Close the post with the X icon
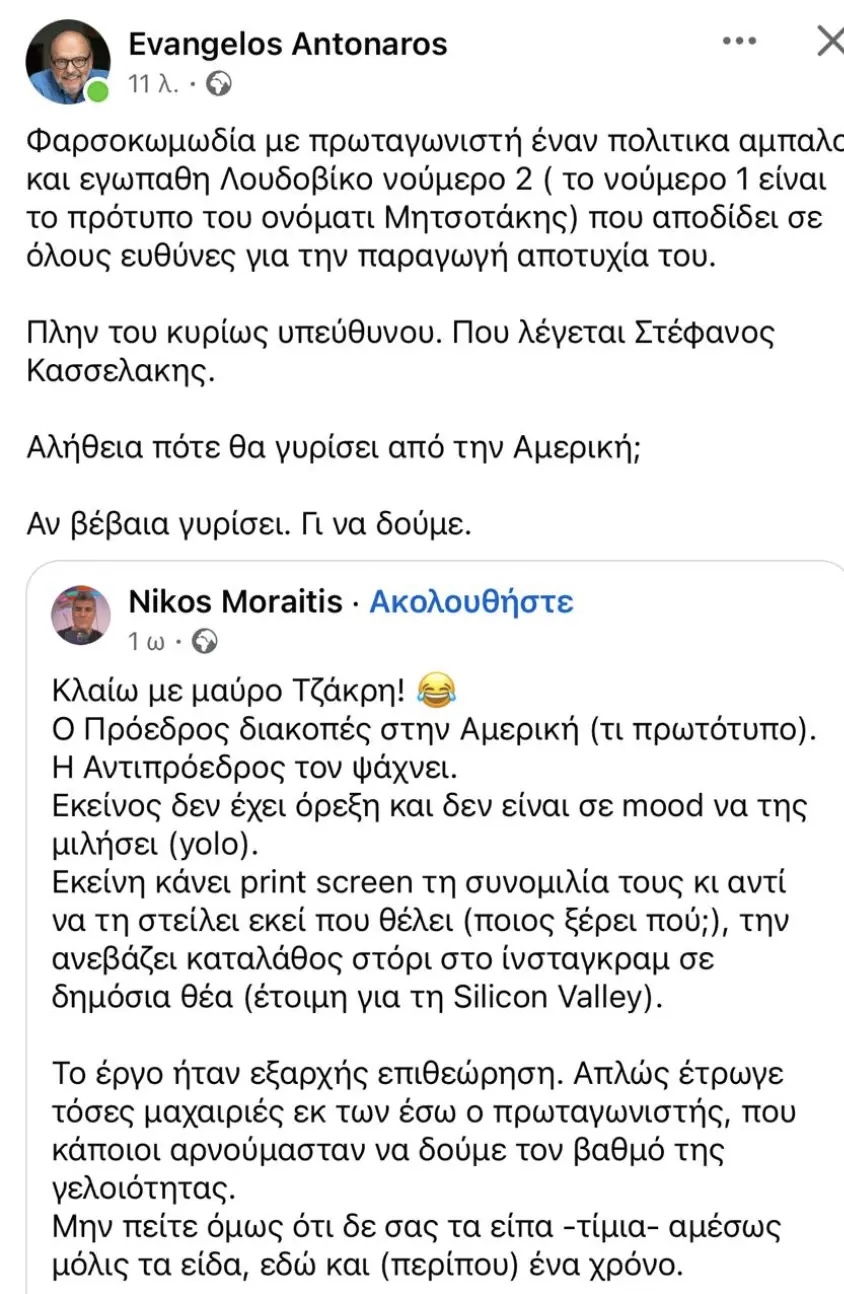Screen dimensions: 844x1294 tap(829, 41)
